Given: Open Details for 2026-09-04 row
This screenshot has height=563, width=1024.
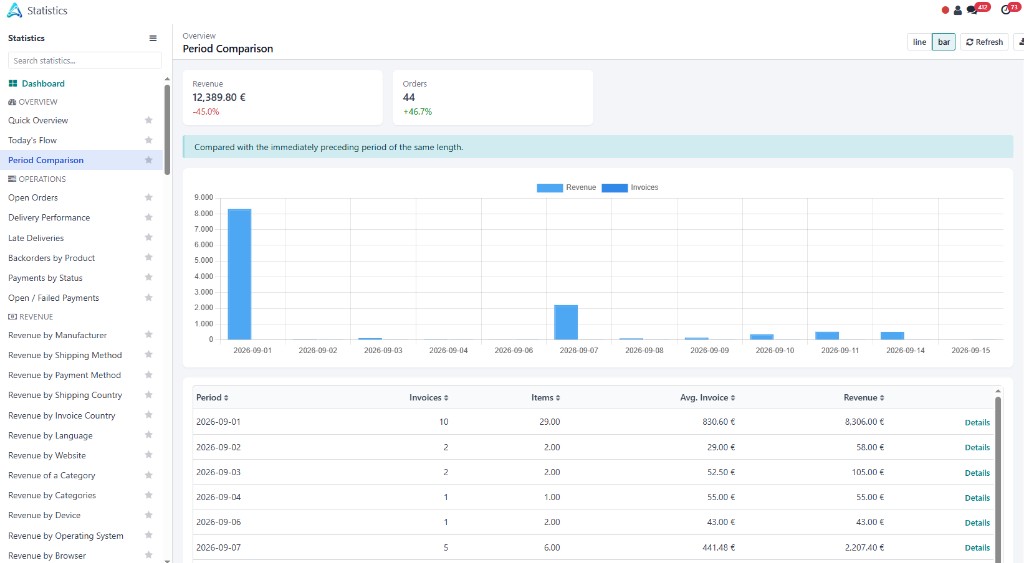Looking at the screenshot, I should 977,498.
